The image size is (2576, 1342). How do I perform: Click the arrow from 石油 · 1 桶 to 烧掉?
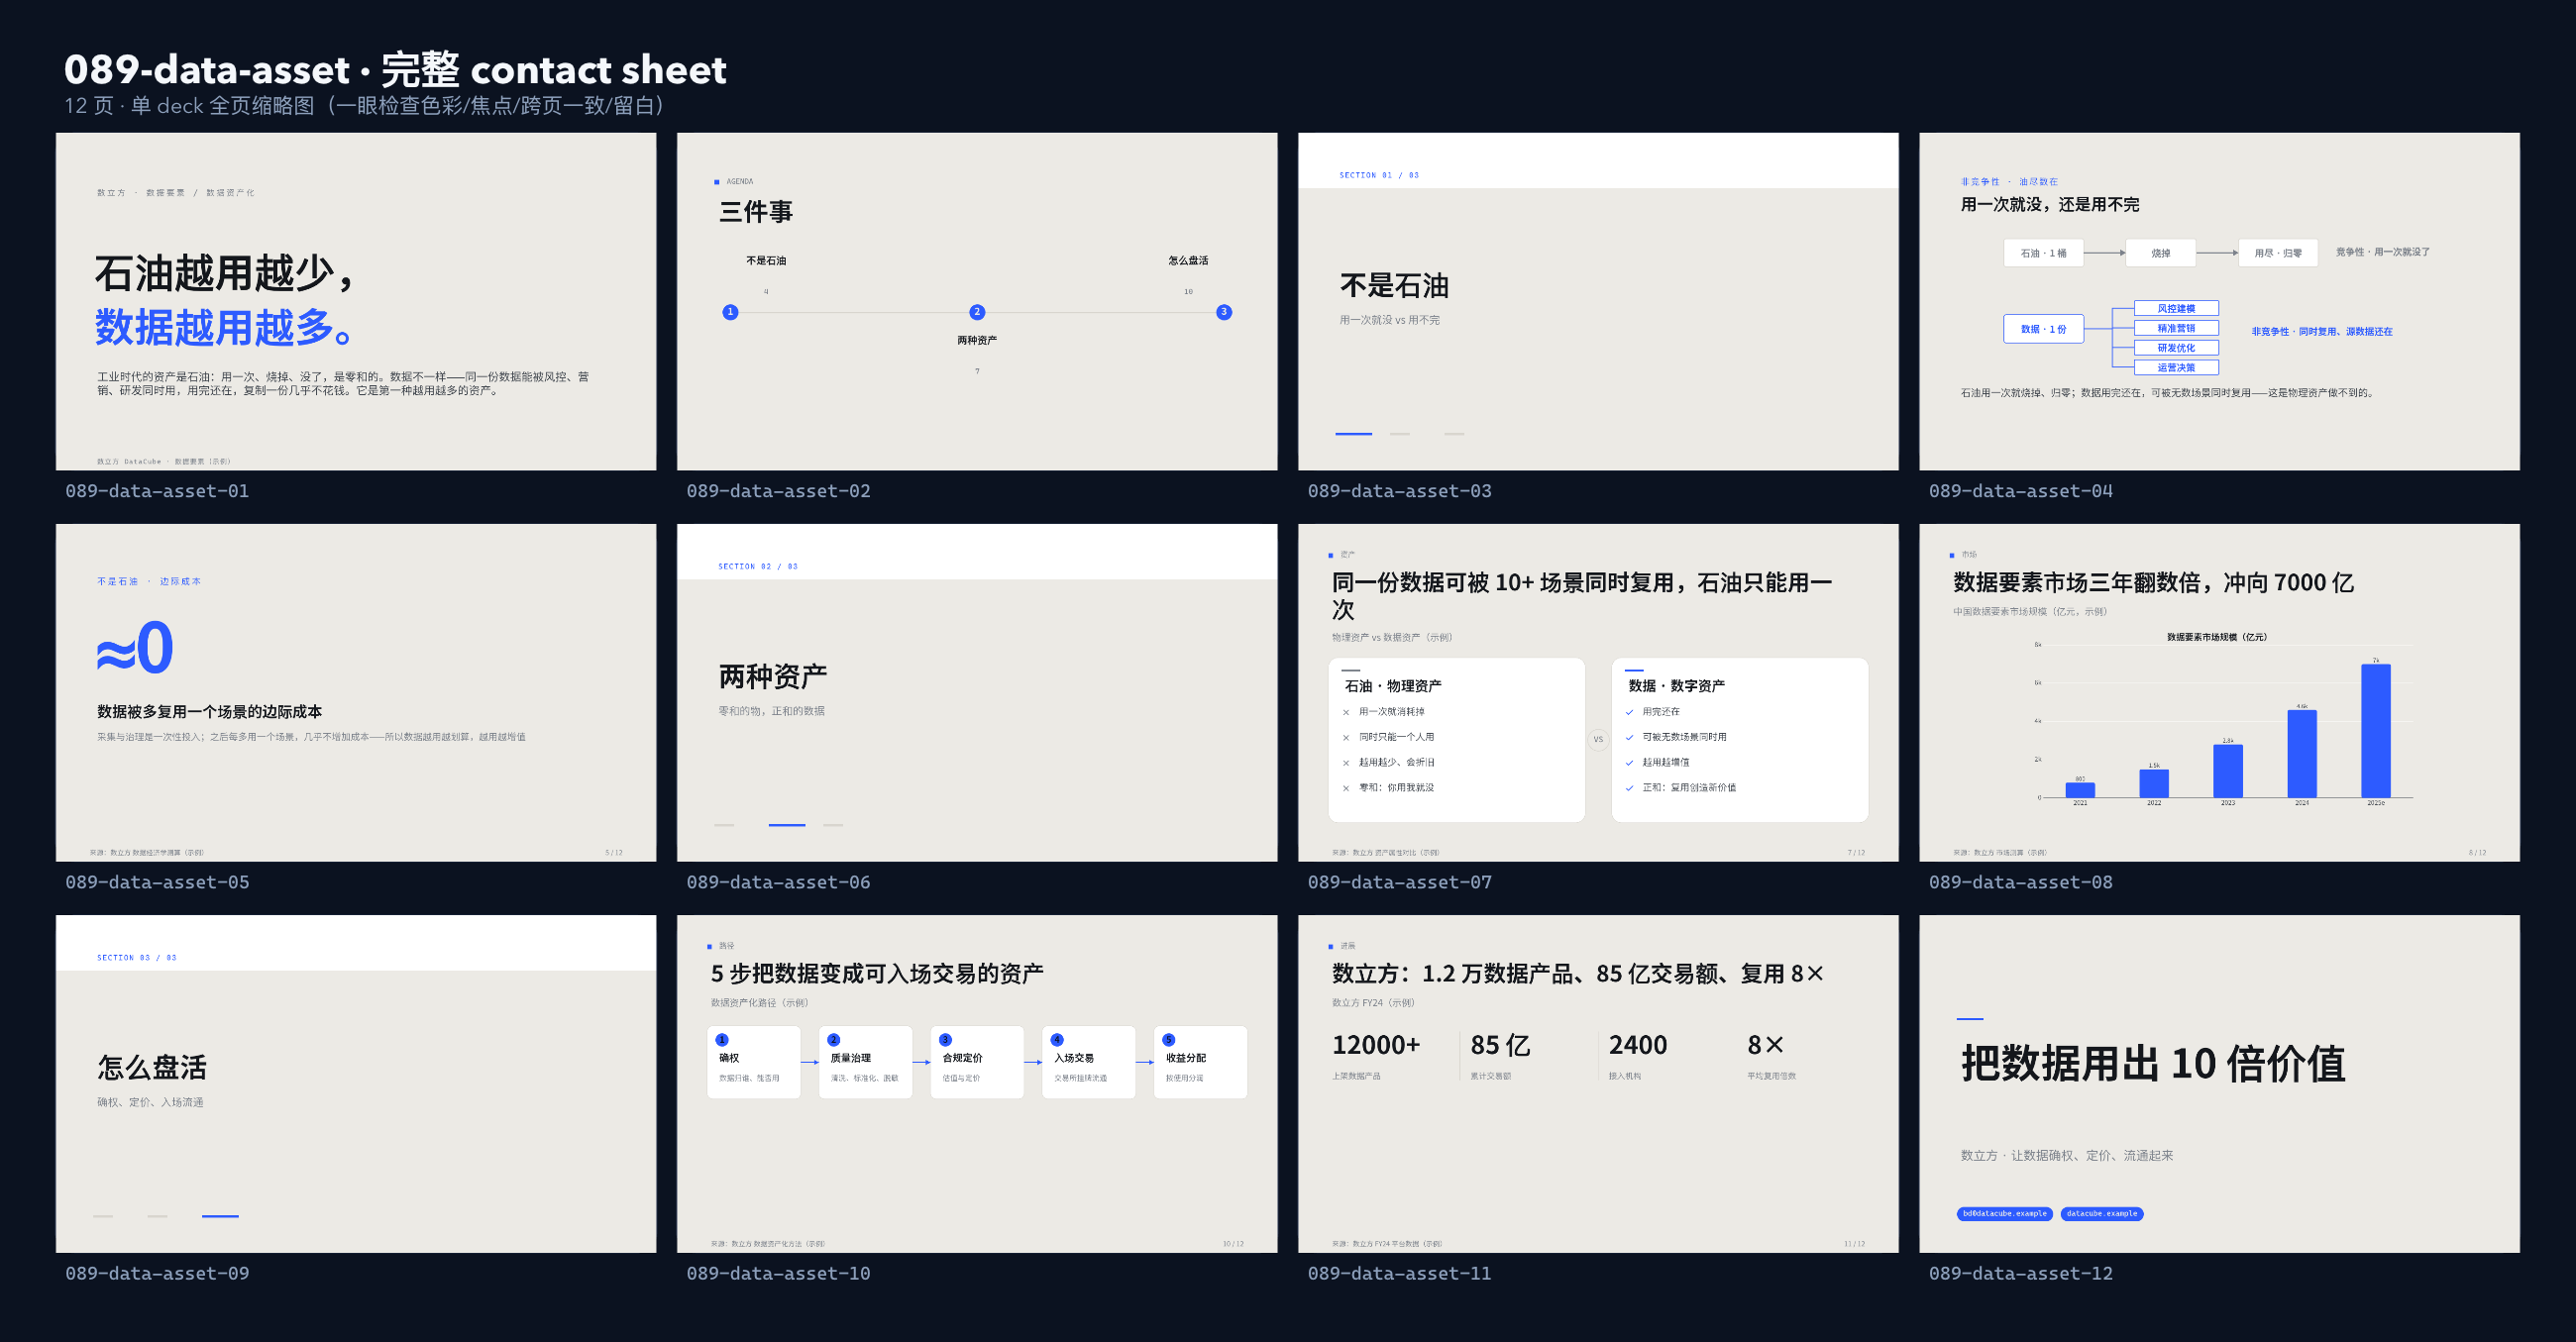tap(2105, 253)
